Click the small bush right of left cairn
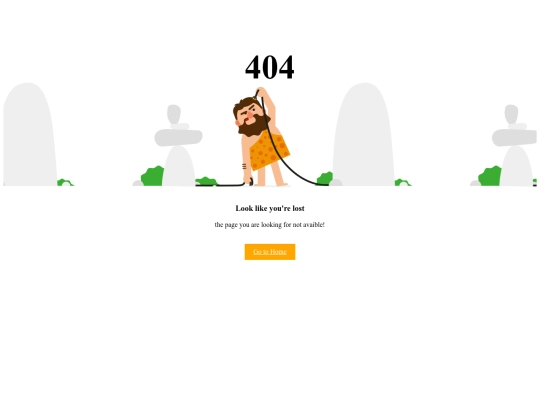 click(x=206, y=181)
